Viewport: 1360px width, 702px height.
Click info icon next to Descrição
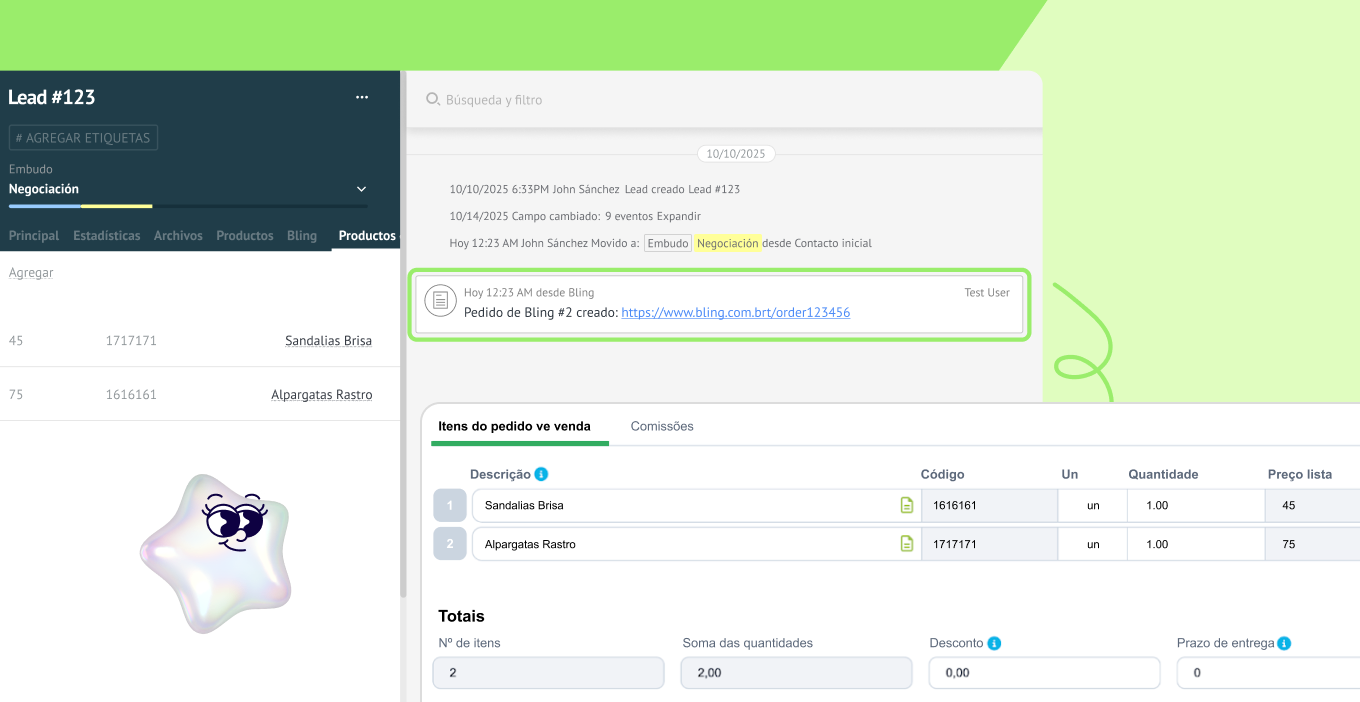click(x=541, y=474)
